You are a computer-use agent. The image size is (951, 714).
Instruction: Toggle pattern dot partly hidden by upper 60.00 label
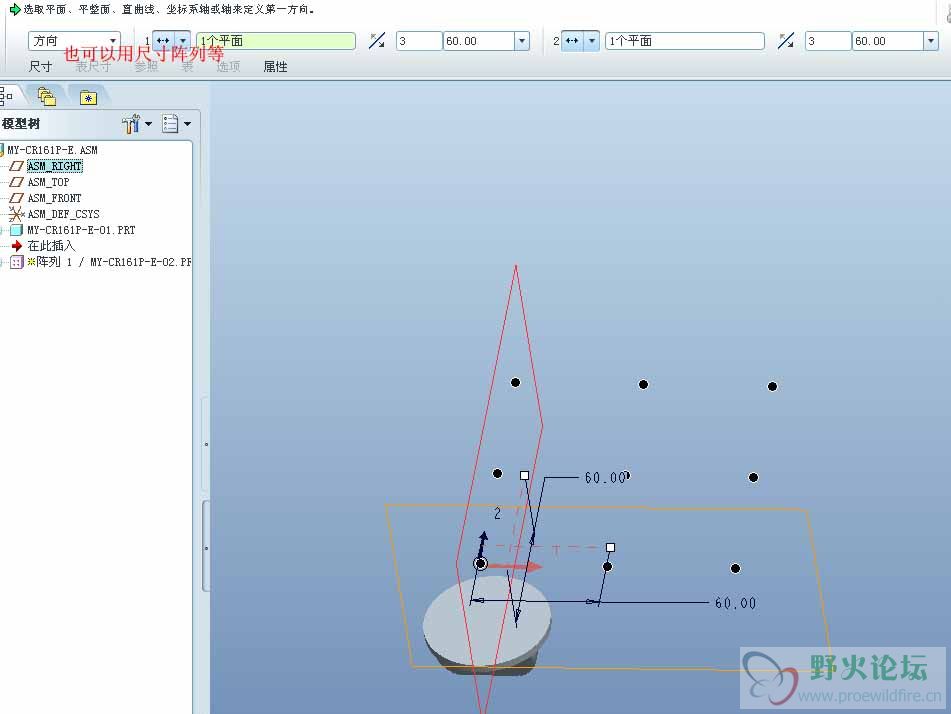pos(627,475)
